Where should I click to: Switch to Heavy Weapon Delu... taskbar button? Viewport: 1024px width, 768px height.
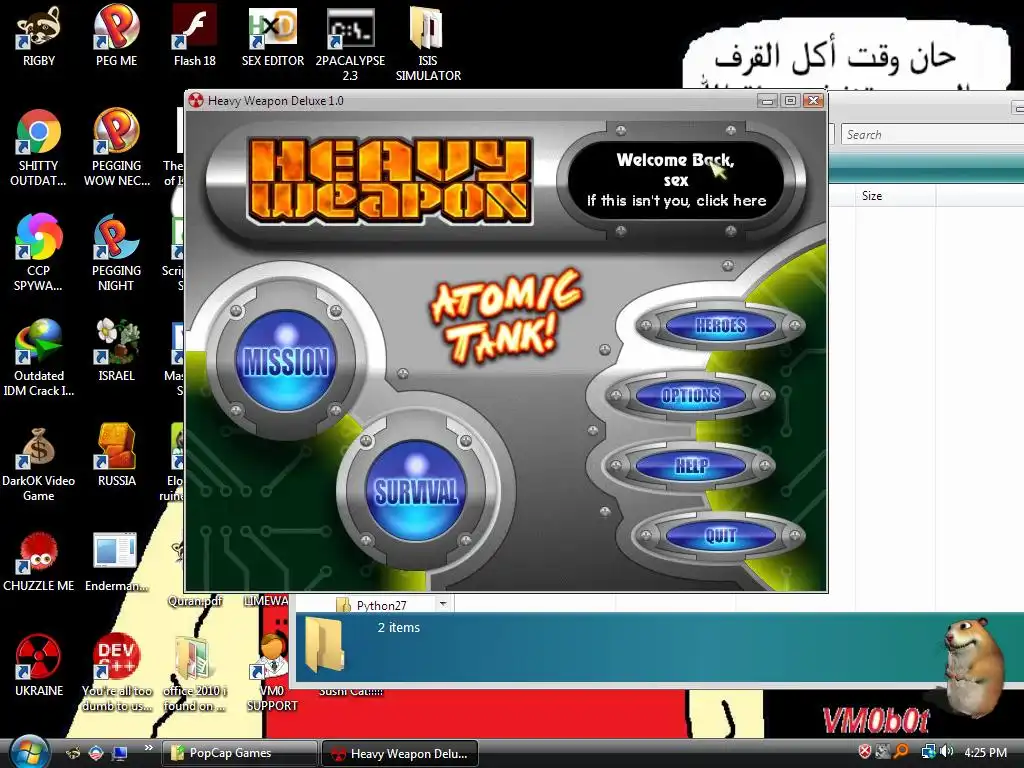[400, 753]
